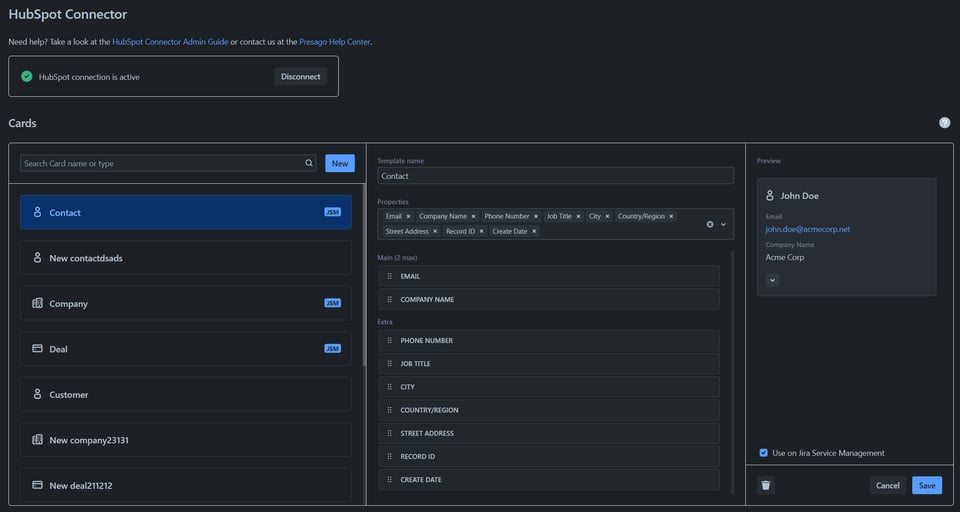Screen dimensions: 960x512
Task: Remove the Company Name property tag
Action: tap(473, 216)
